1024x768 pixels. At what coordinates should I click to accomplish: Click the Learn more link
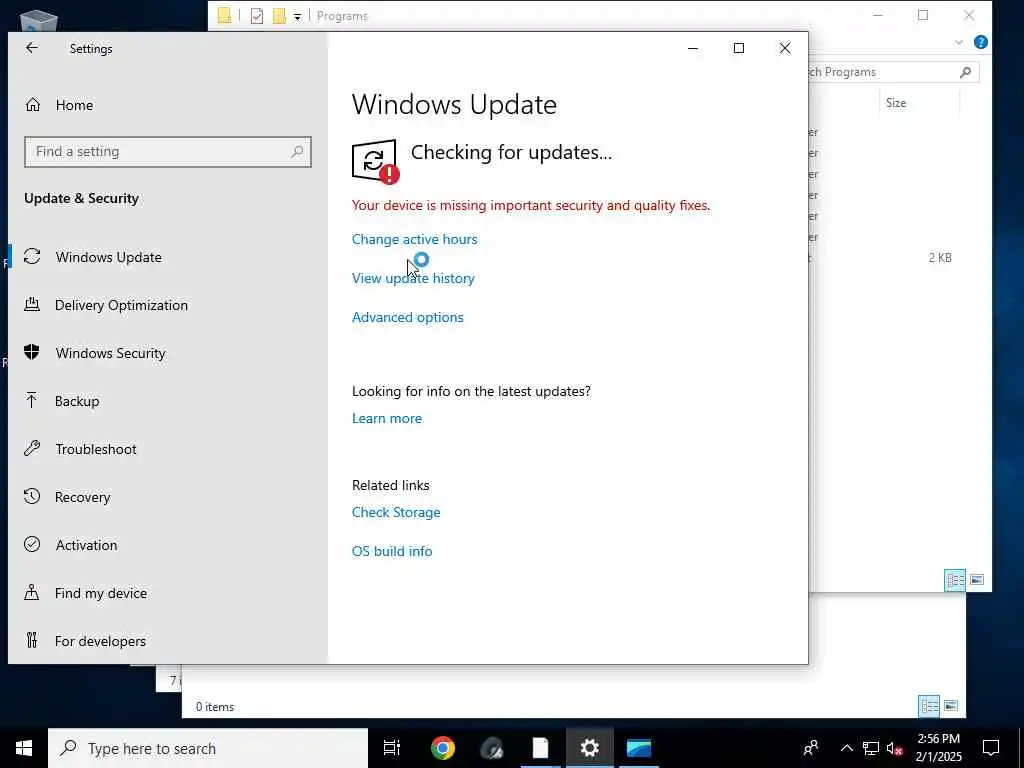point(387,419)
